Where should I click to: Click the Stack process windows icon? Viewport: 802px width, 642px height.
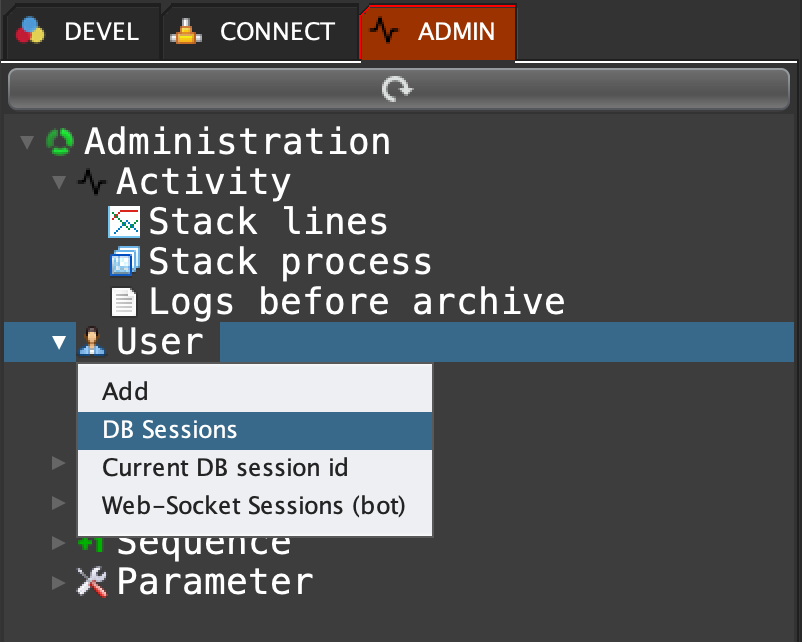(x=124, y=262)
